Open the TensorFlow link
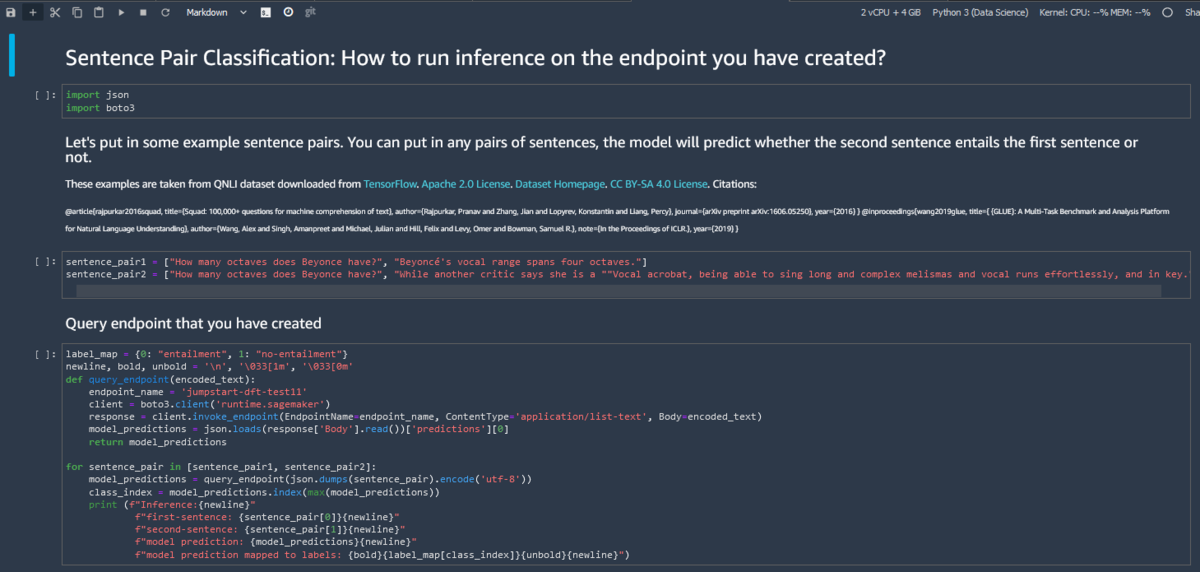This screenshot has width=1200, height=572. tap(389, 184)
